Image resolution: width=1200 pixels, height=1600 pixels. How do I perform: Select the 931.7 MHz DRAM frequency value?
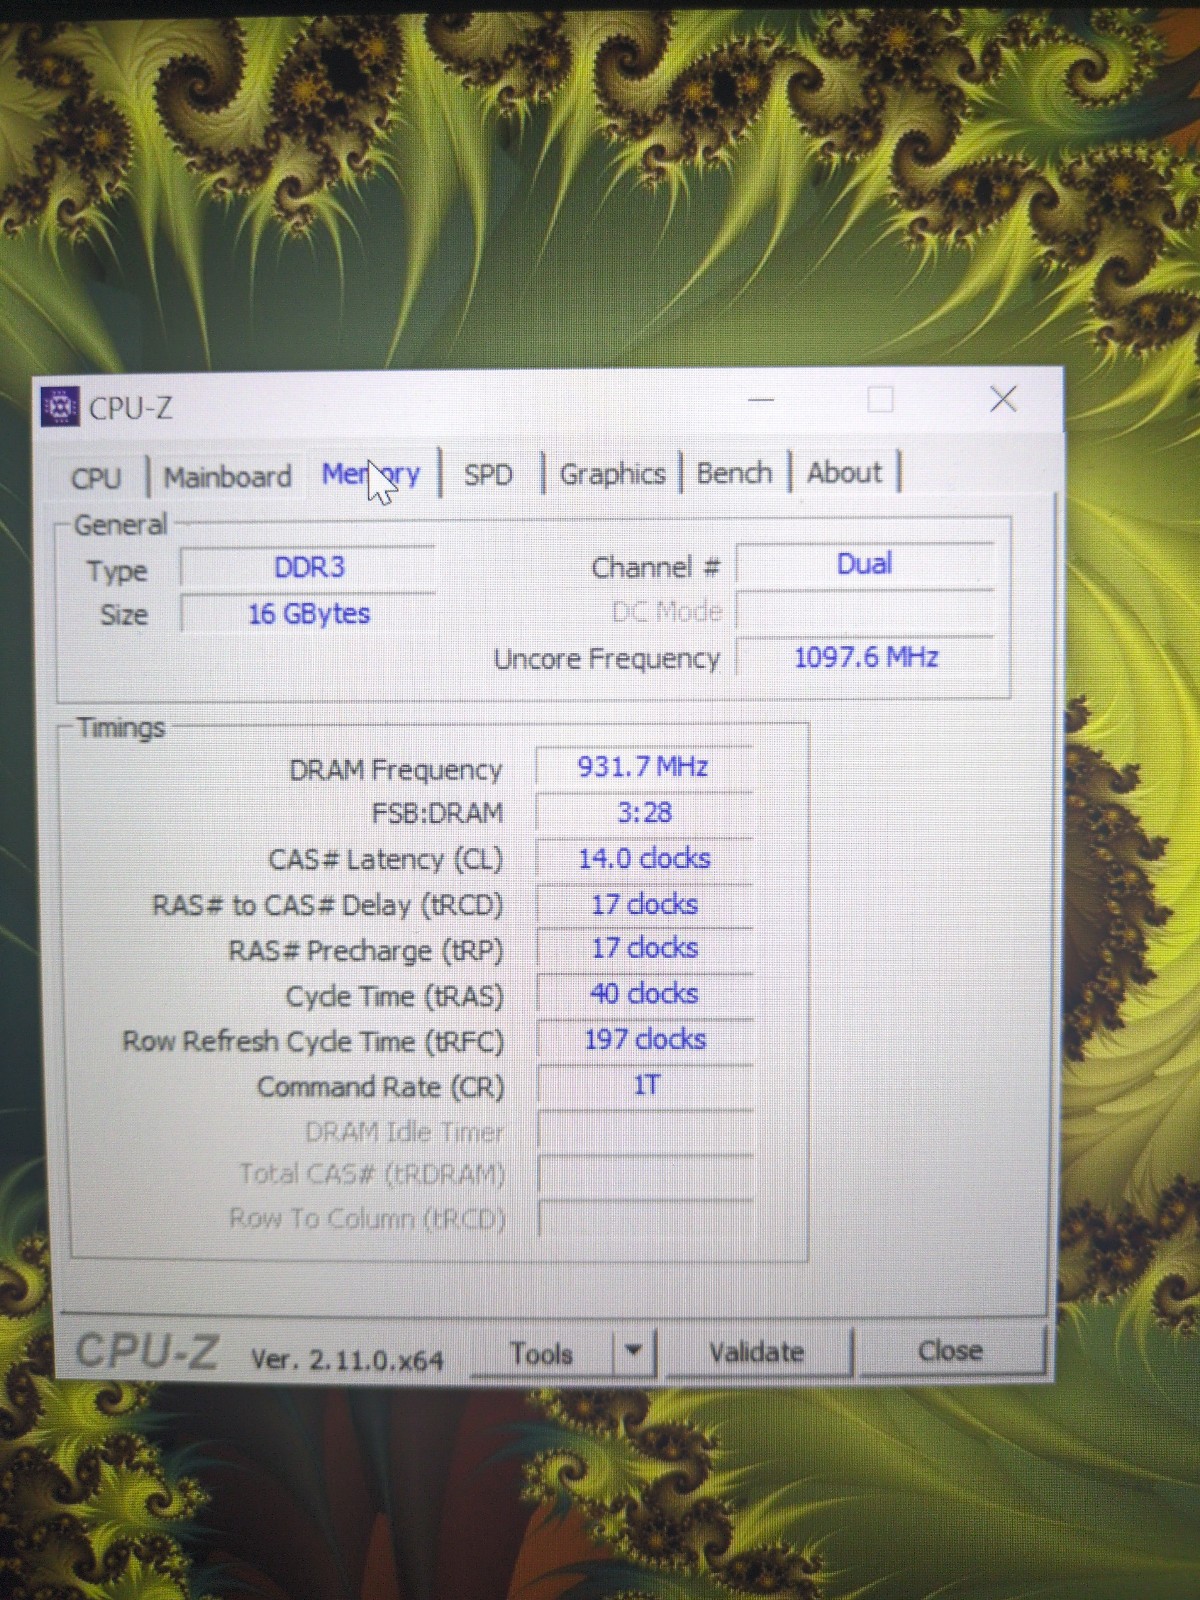click(644, 767)
